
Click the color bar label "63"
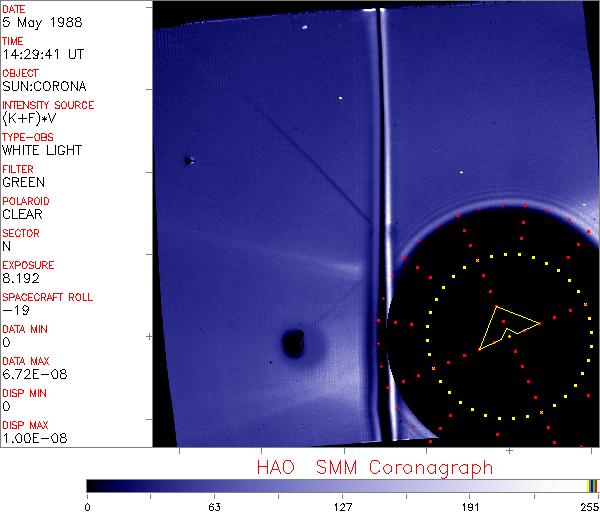[x=214, y=507]
